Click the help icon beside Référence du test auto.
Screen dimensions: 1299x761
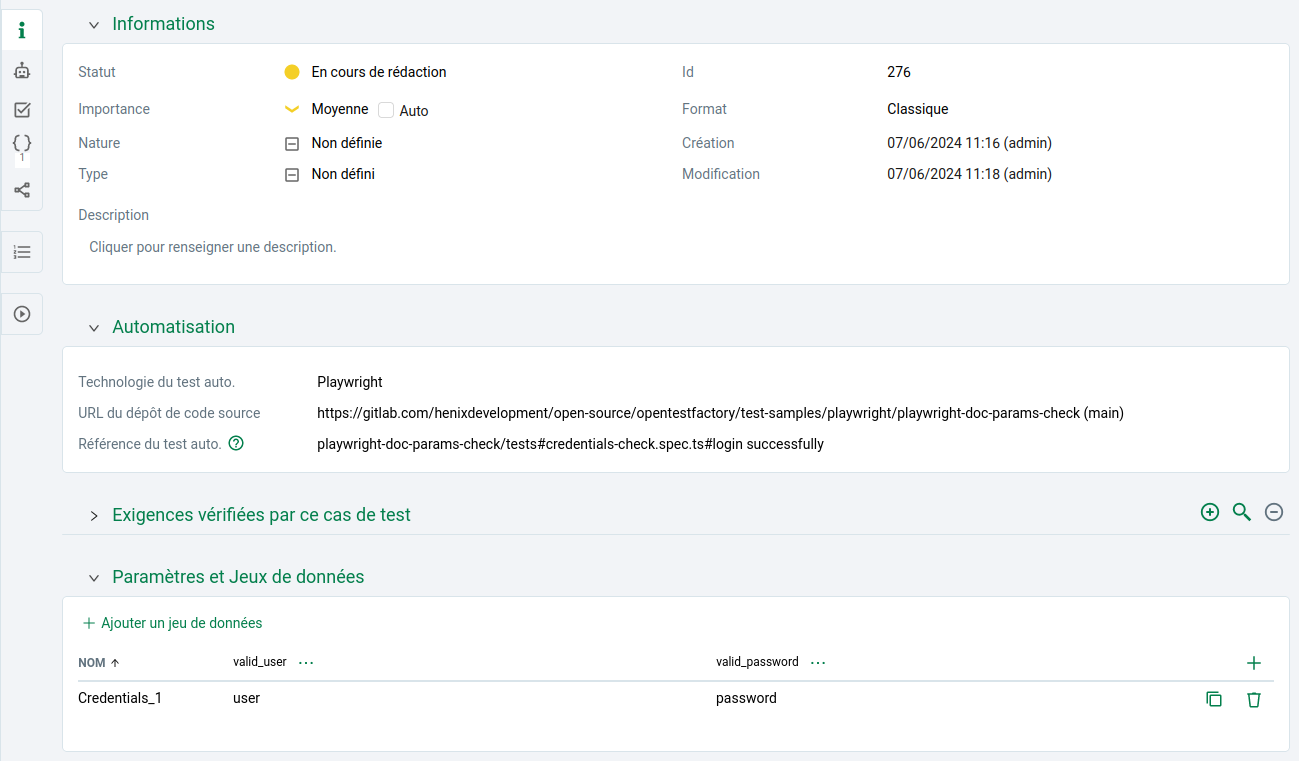pyautogui.click(x=236, y=444)
